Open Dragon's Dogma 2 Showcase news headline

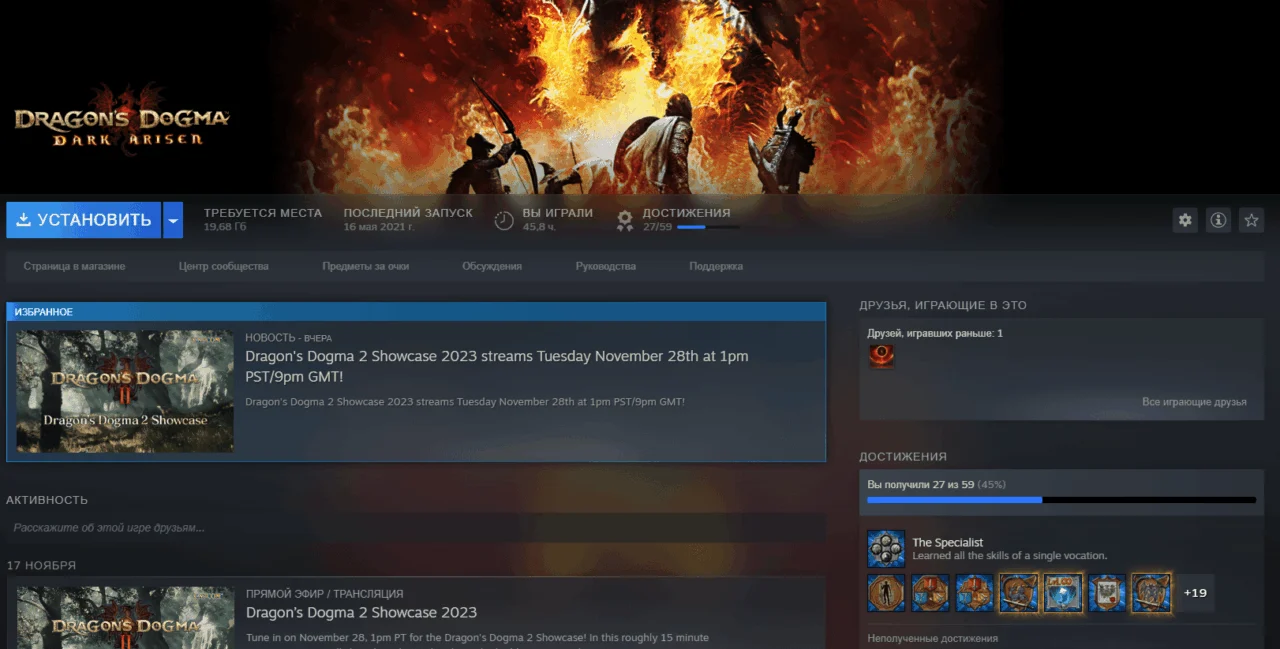[497, 366]
